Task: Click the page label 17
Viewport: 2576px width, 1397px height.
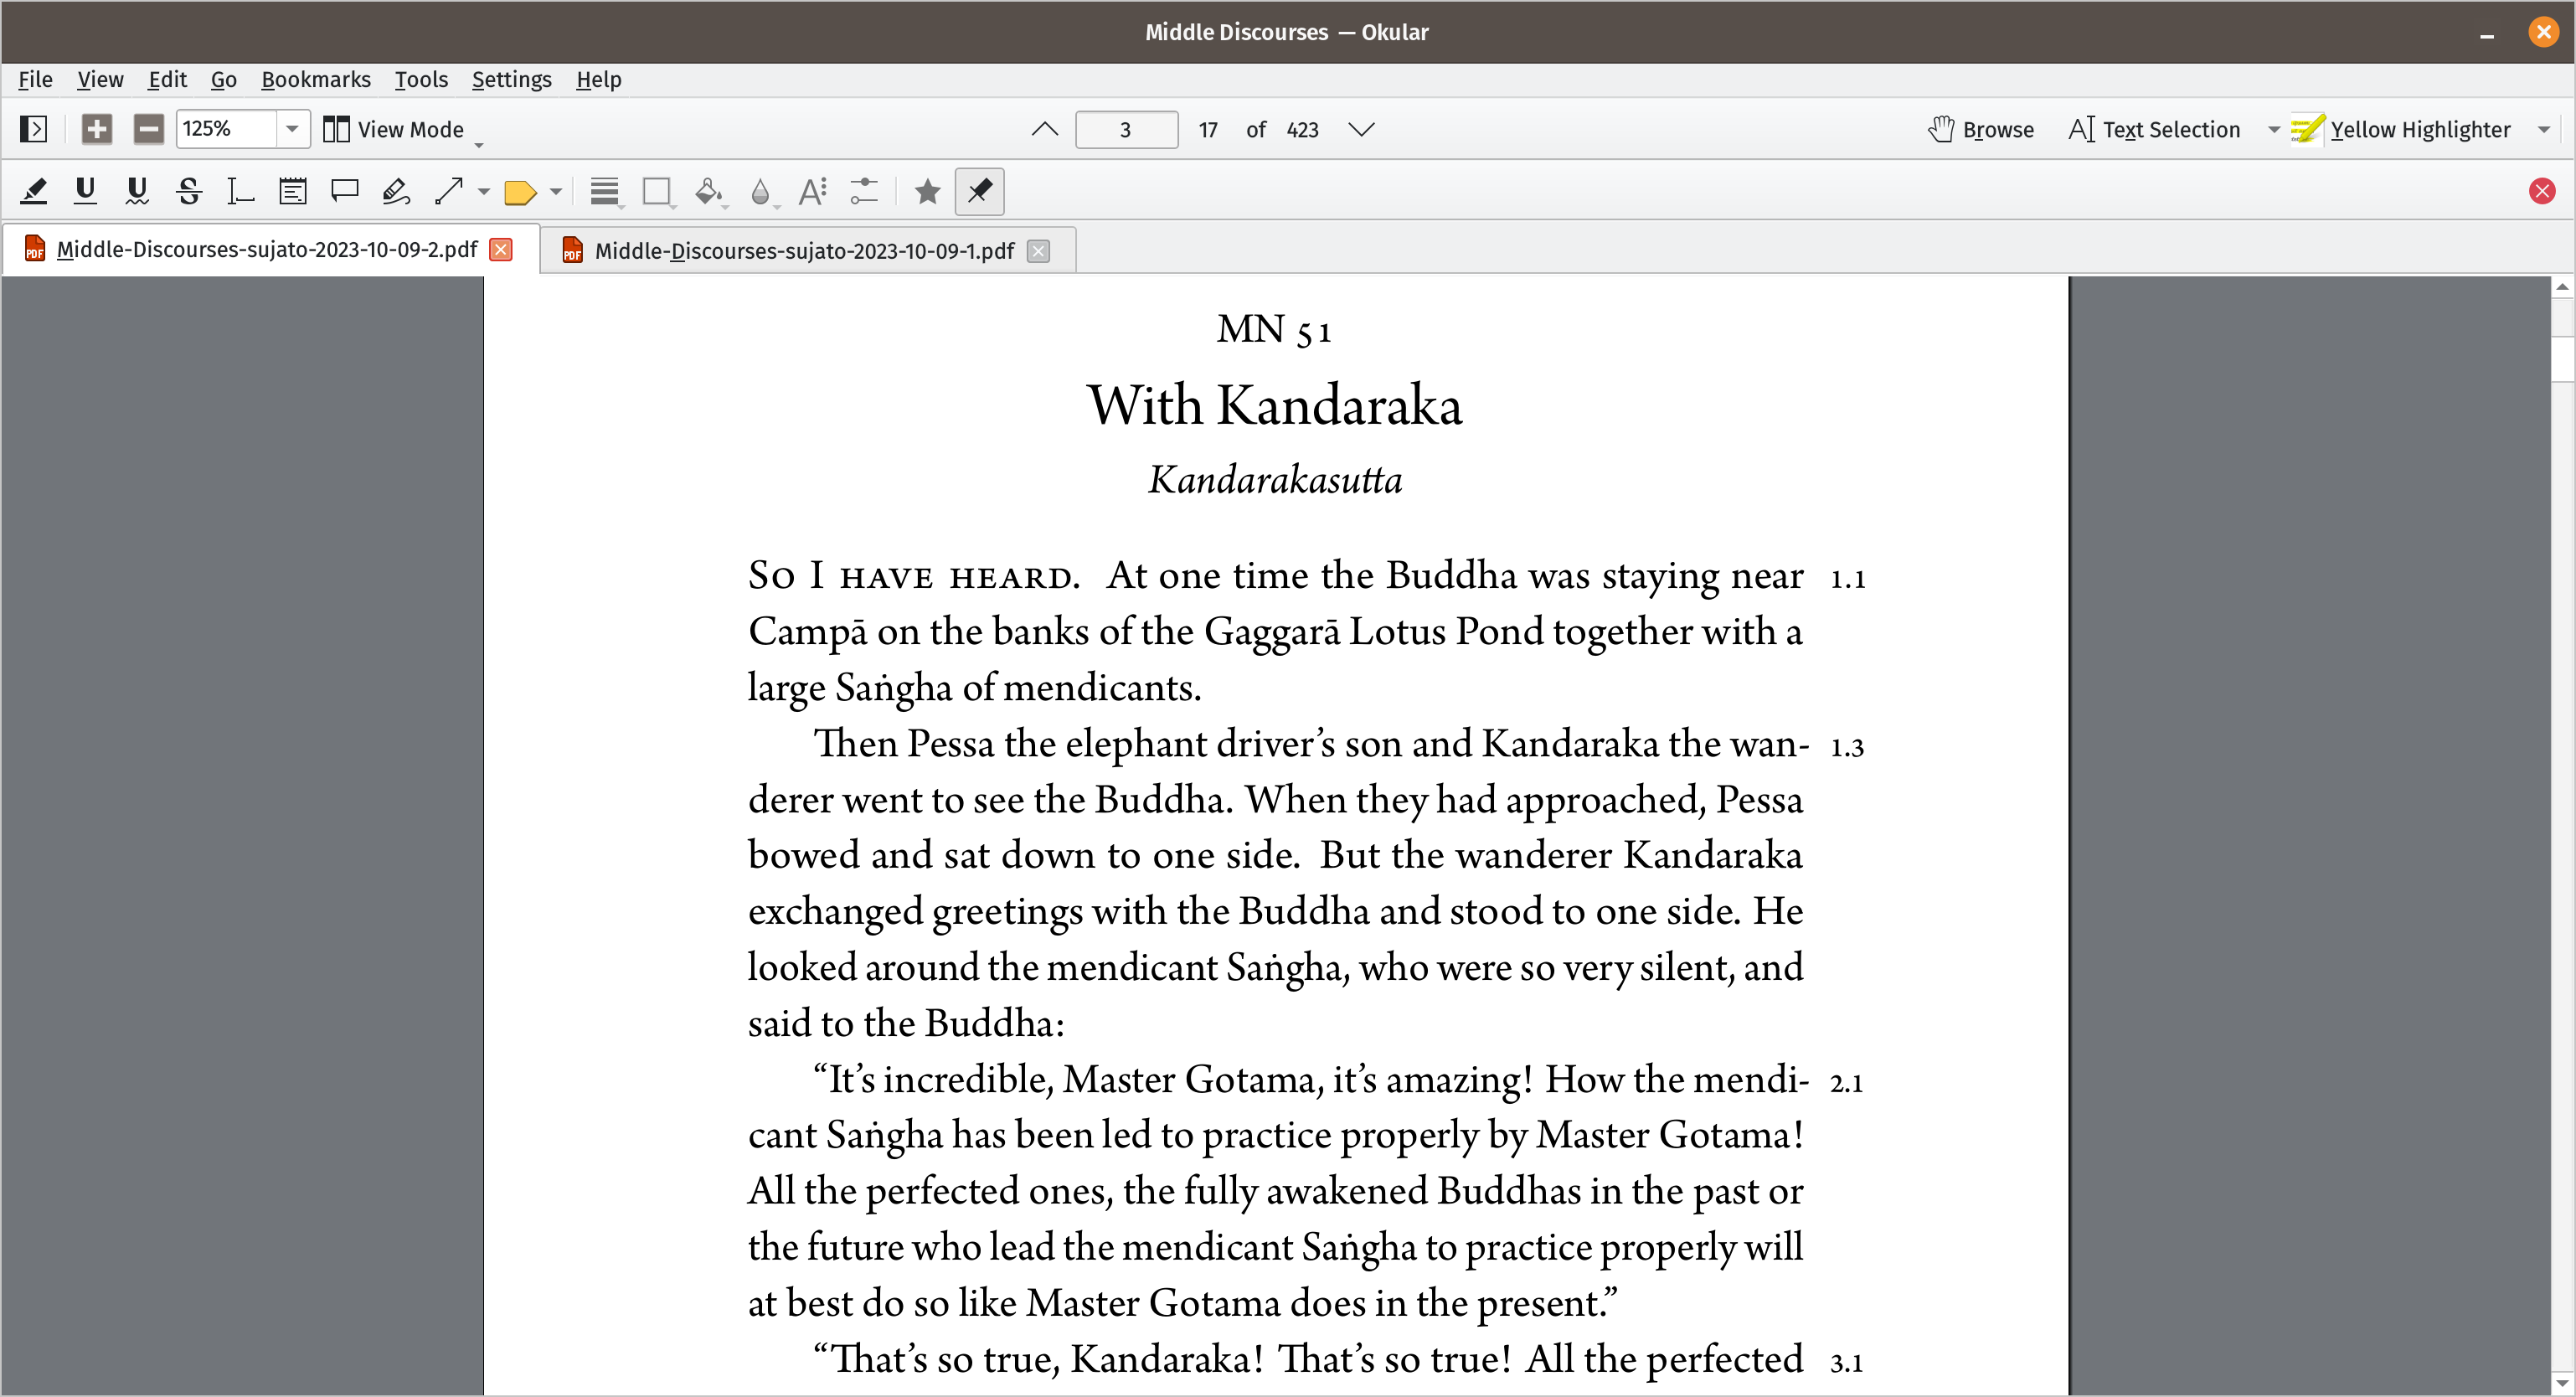Action: point(1208,130)
